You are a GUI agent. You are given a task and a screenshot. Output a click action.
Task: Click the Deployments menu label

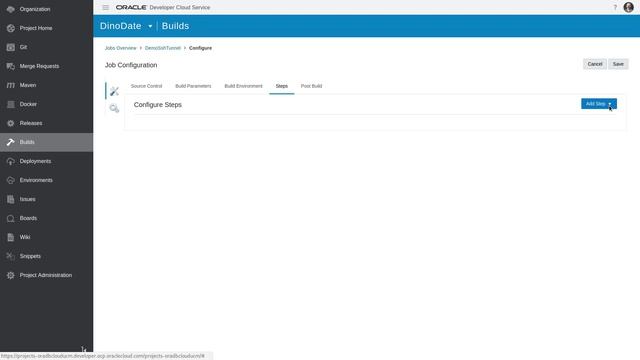point(35,161)
